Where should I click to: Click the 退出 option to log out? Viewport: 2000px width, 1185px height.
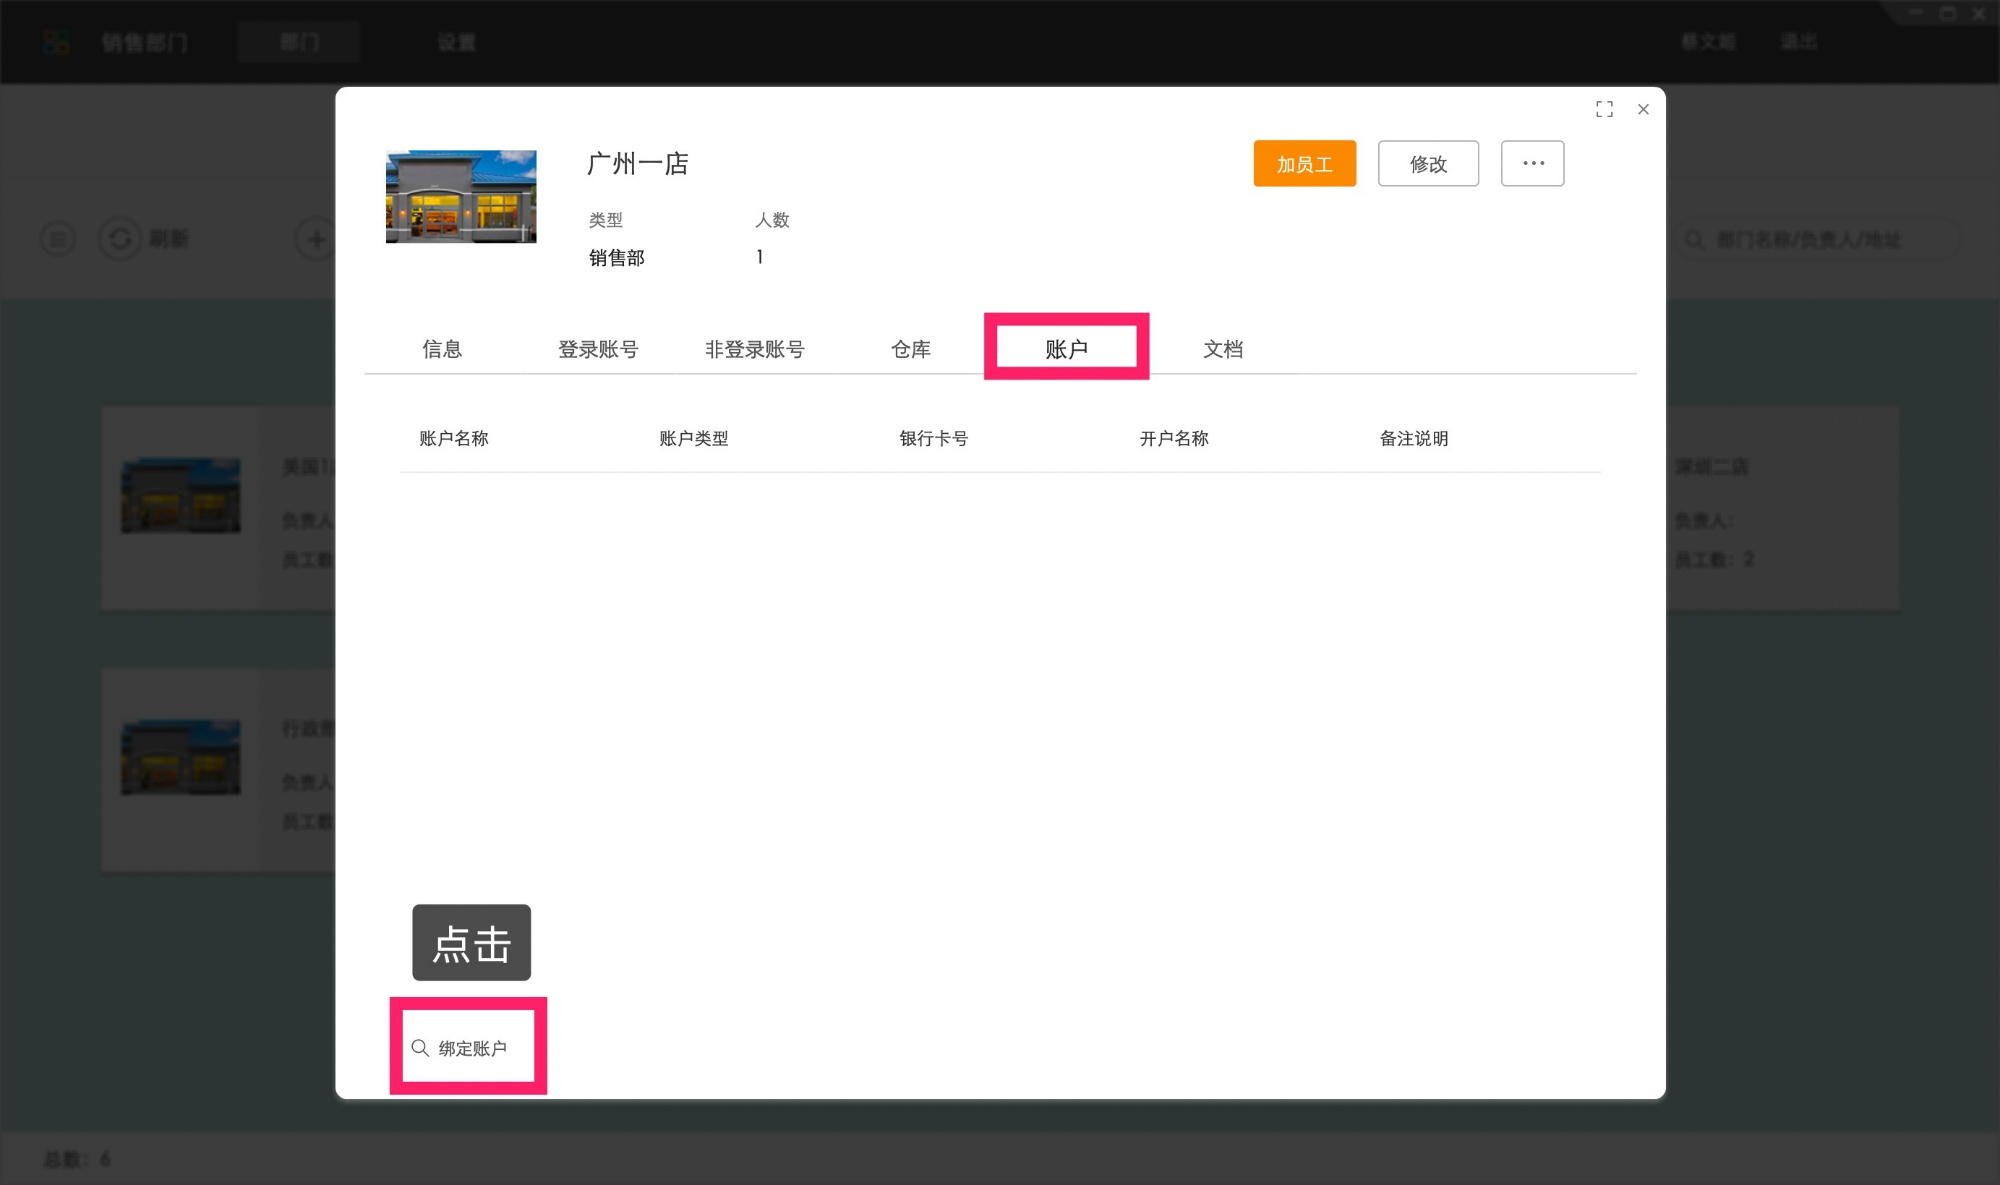(1797, 41)
